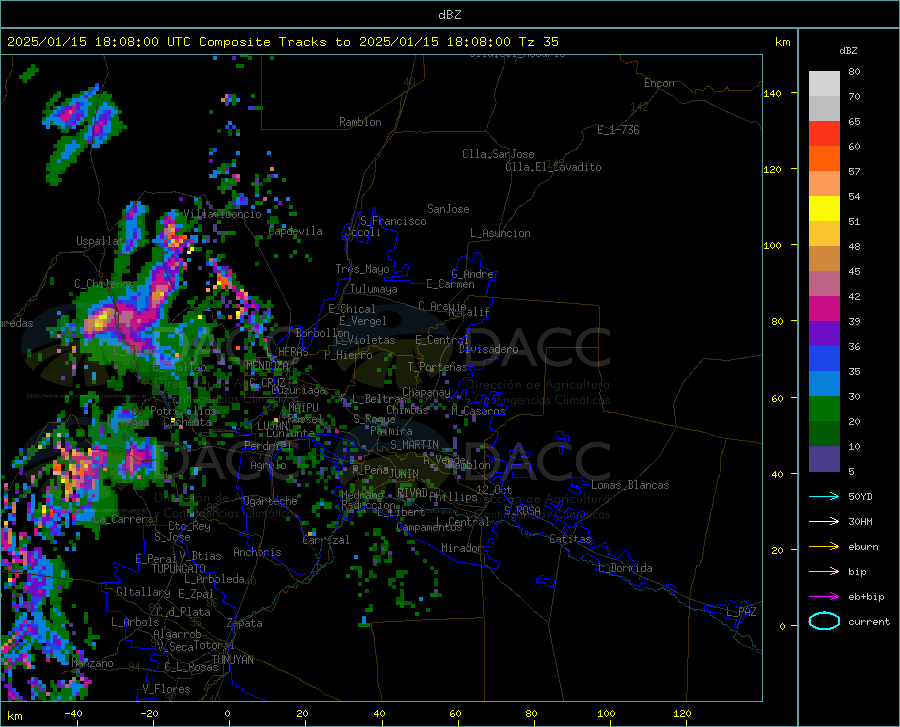Screen dimensions: 900x727
Task: Choose the tan swatch between 48 and 45
Action: [x=824, y=259]
